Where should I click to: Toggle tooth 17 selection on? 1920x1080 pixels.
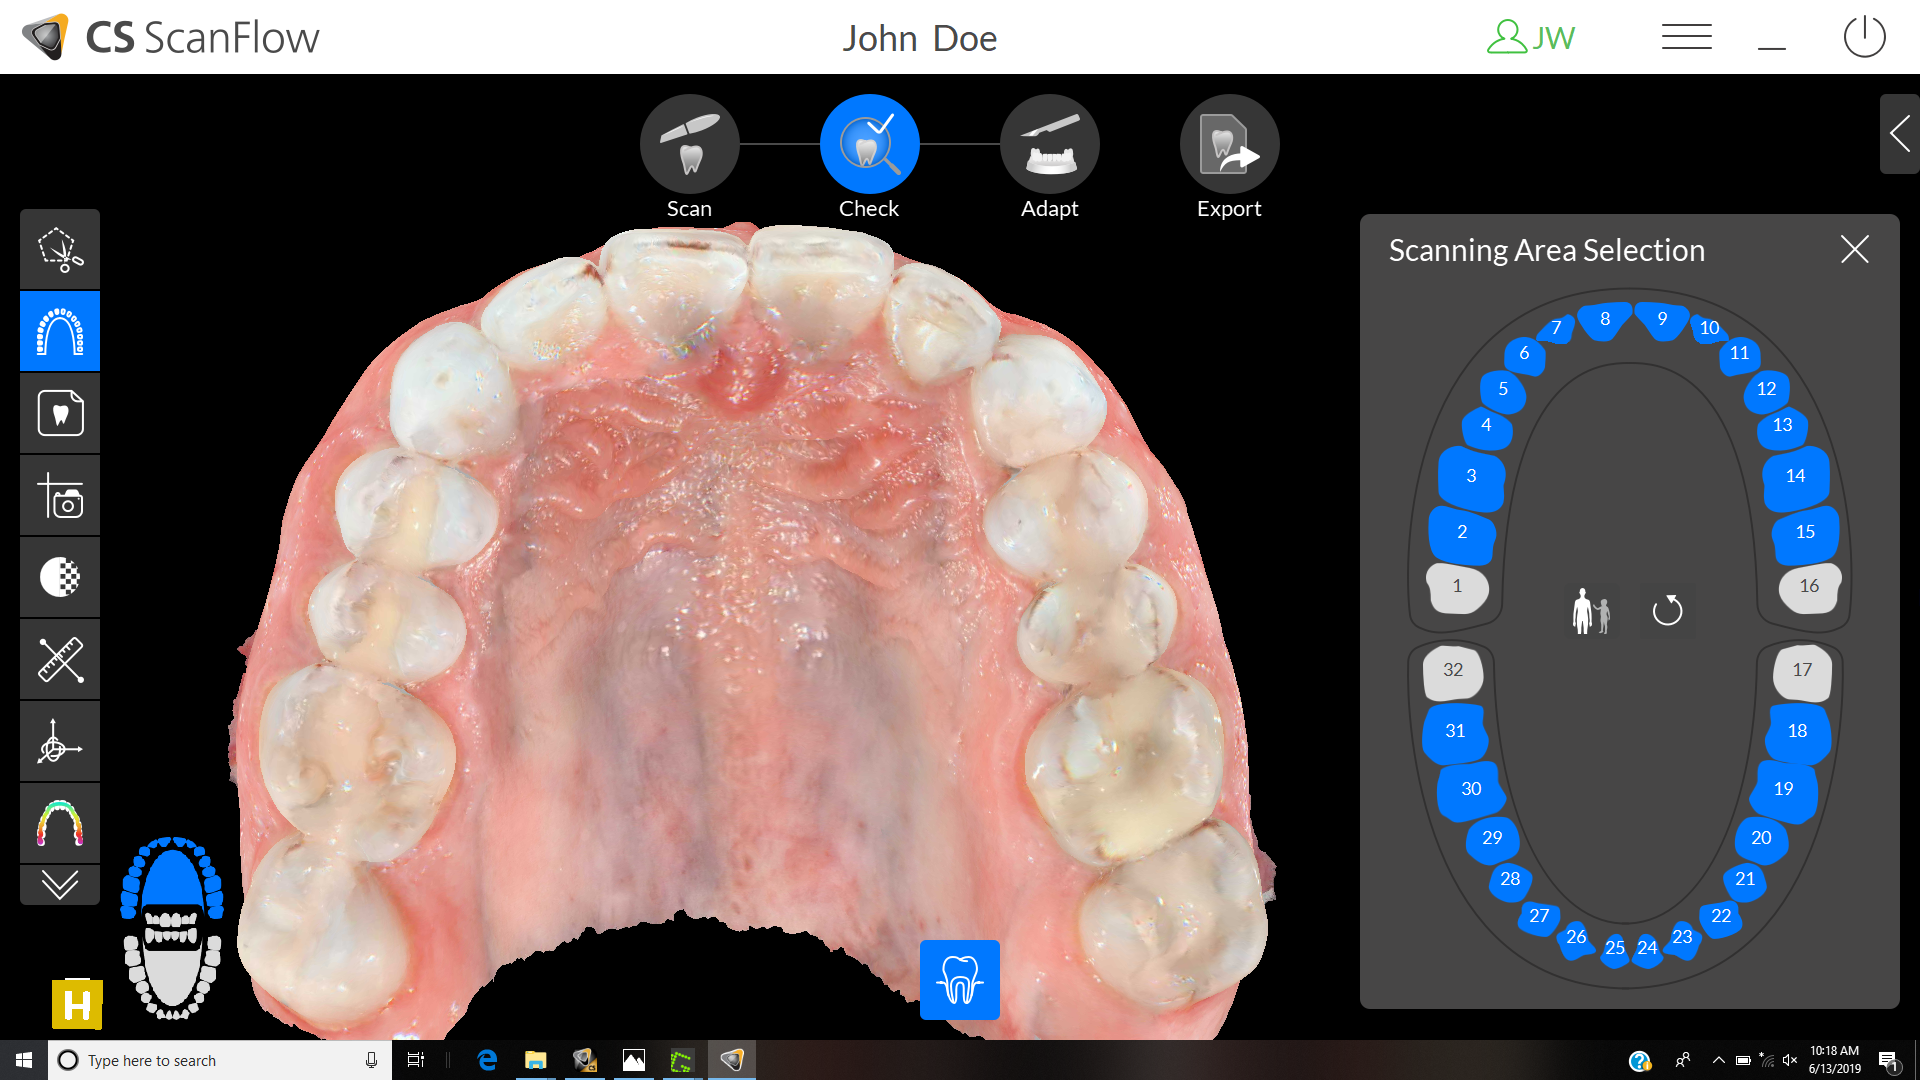(1801, 671)
